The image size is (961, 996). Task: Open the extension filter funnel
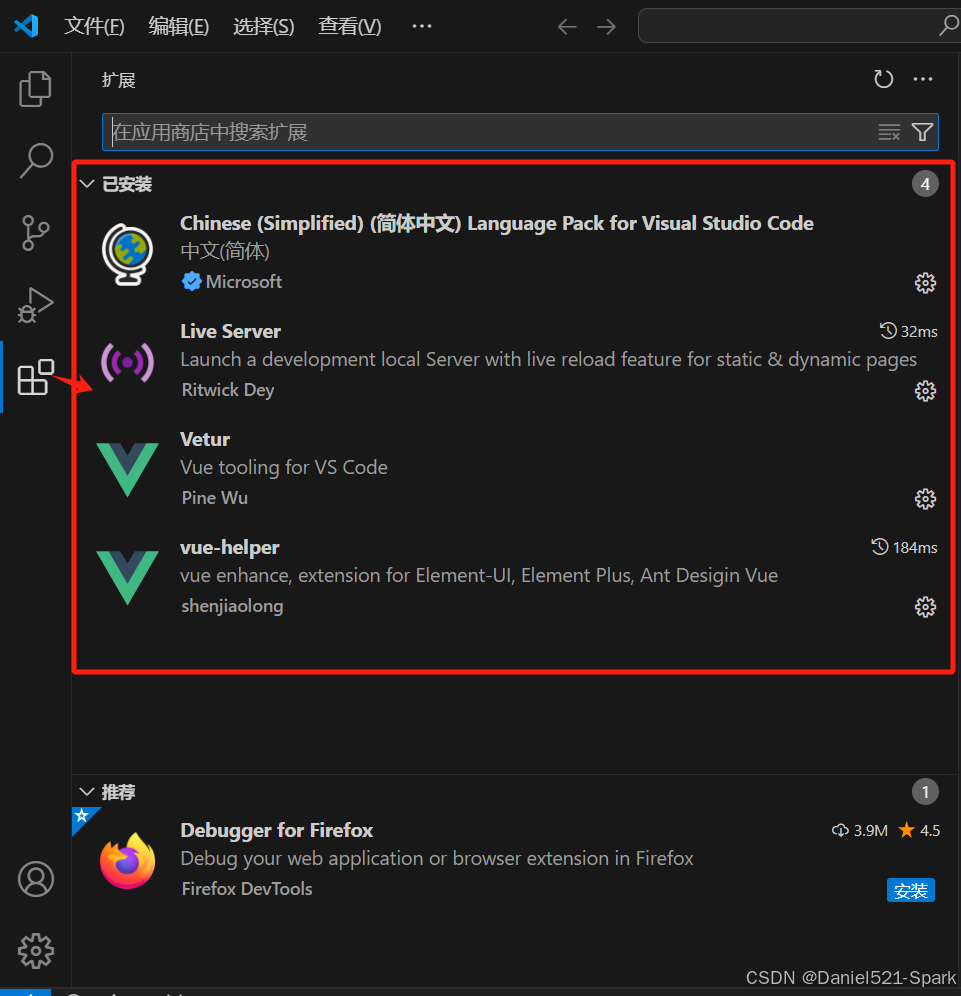pyautogui.click(x=922, y=132)
